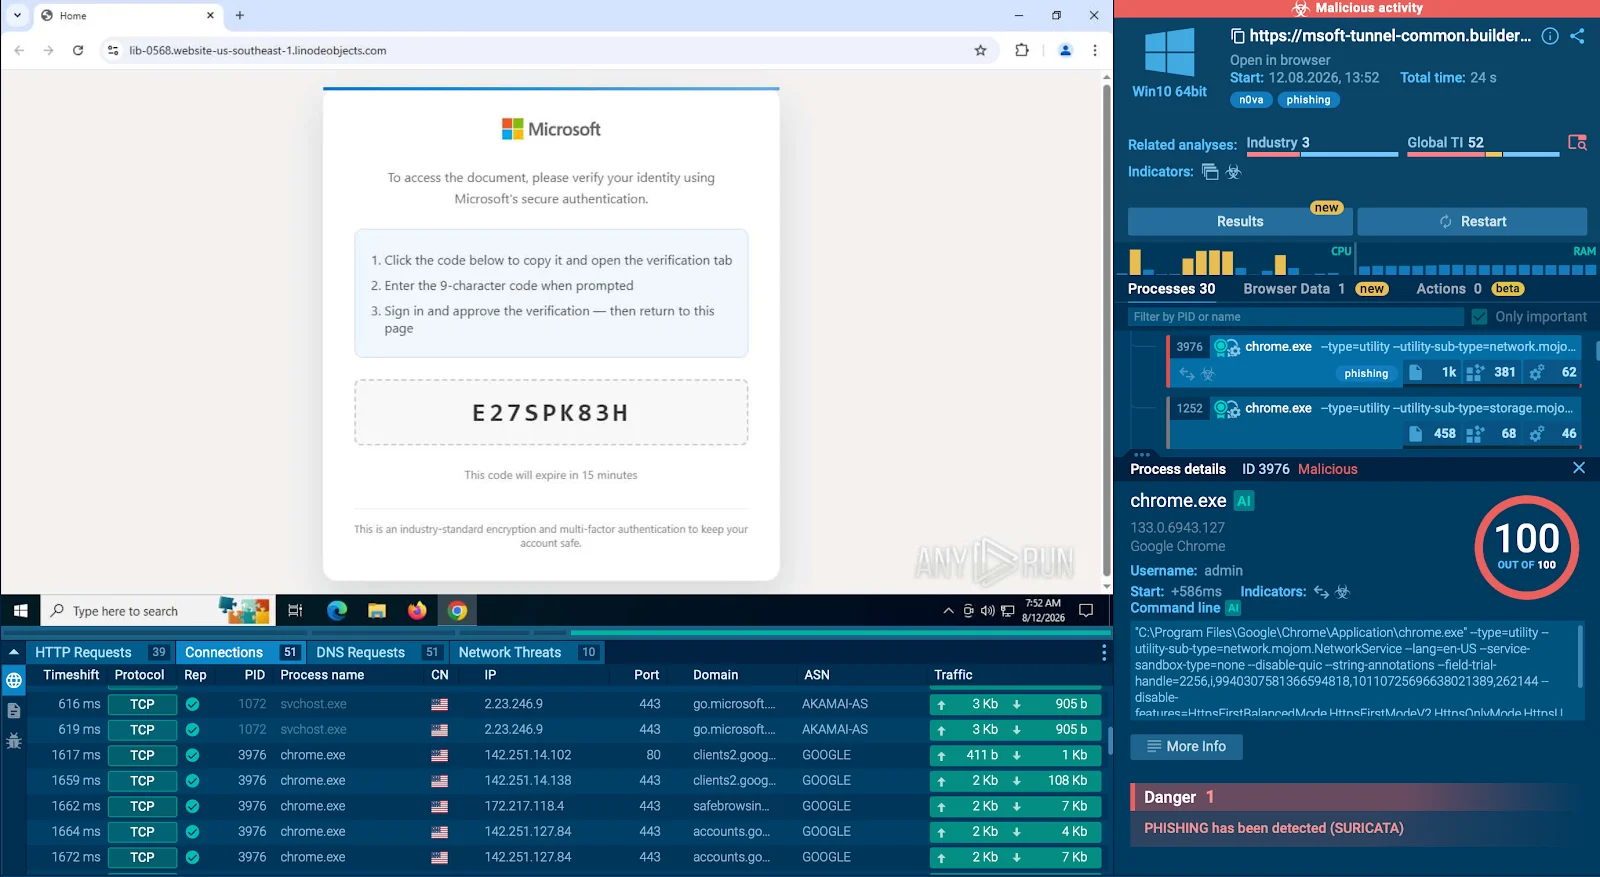The image size is (1600, 877).
Task: Click the Domain column header
Action: point(715,675)
